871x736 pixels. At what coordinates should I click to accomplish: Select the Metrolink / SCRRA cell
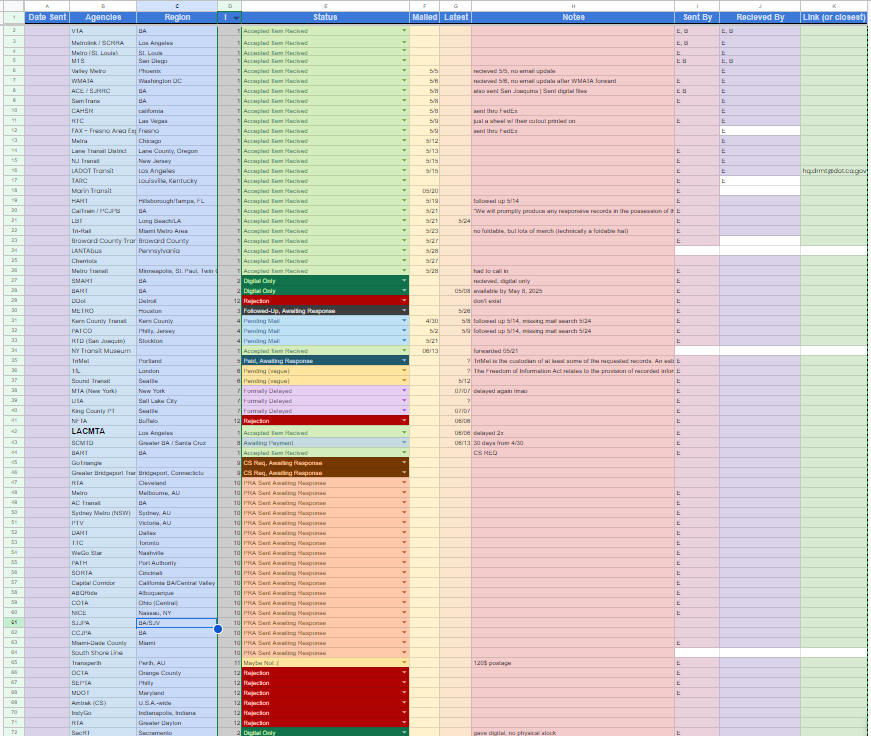tap(103, 43)
